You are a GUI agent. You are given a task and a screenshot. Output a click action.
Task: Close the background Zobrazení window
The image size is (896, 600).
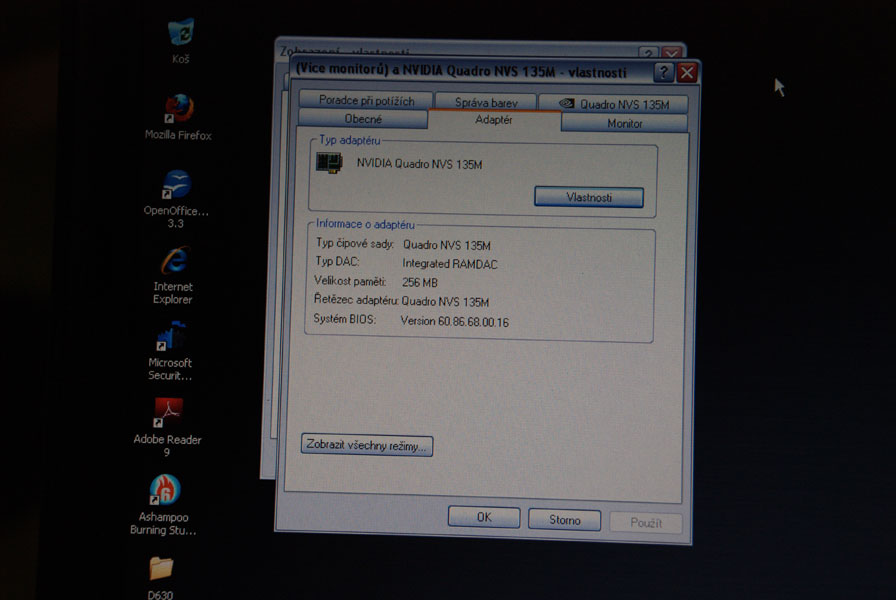[672, 53]
